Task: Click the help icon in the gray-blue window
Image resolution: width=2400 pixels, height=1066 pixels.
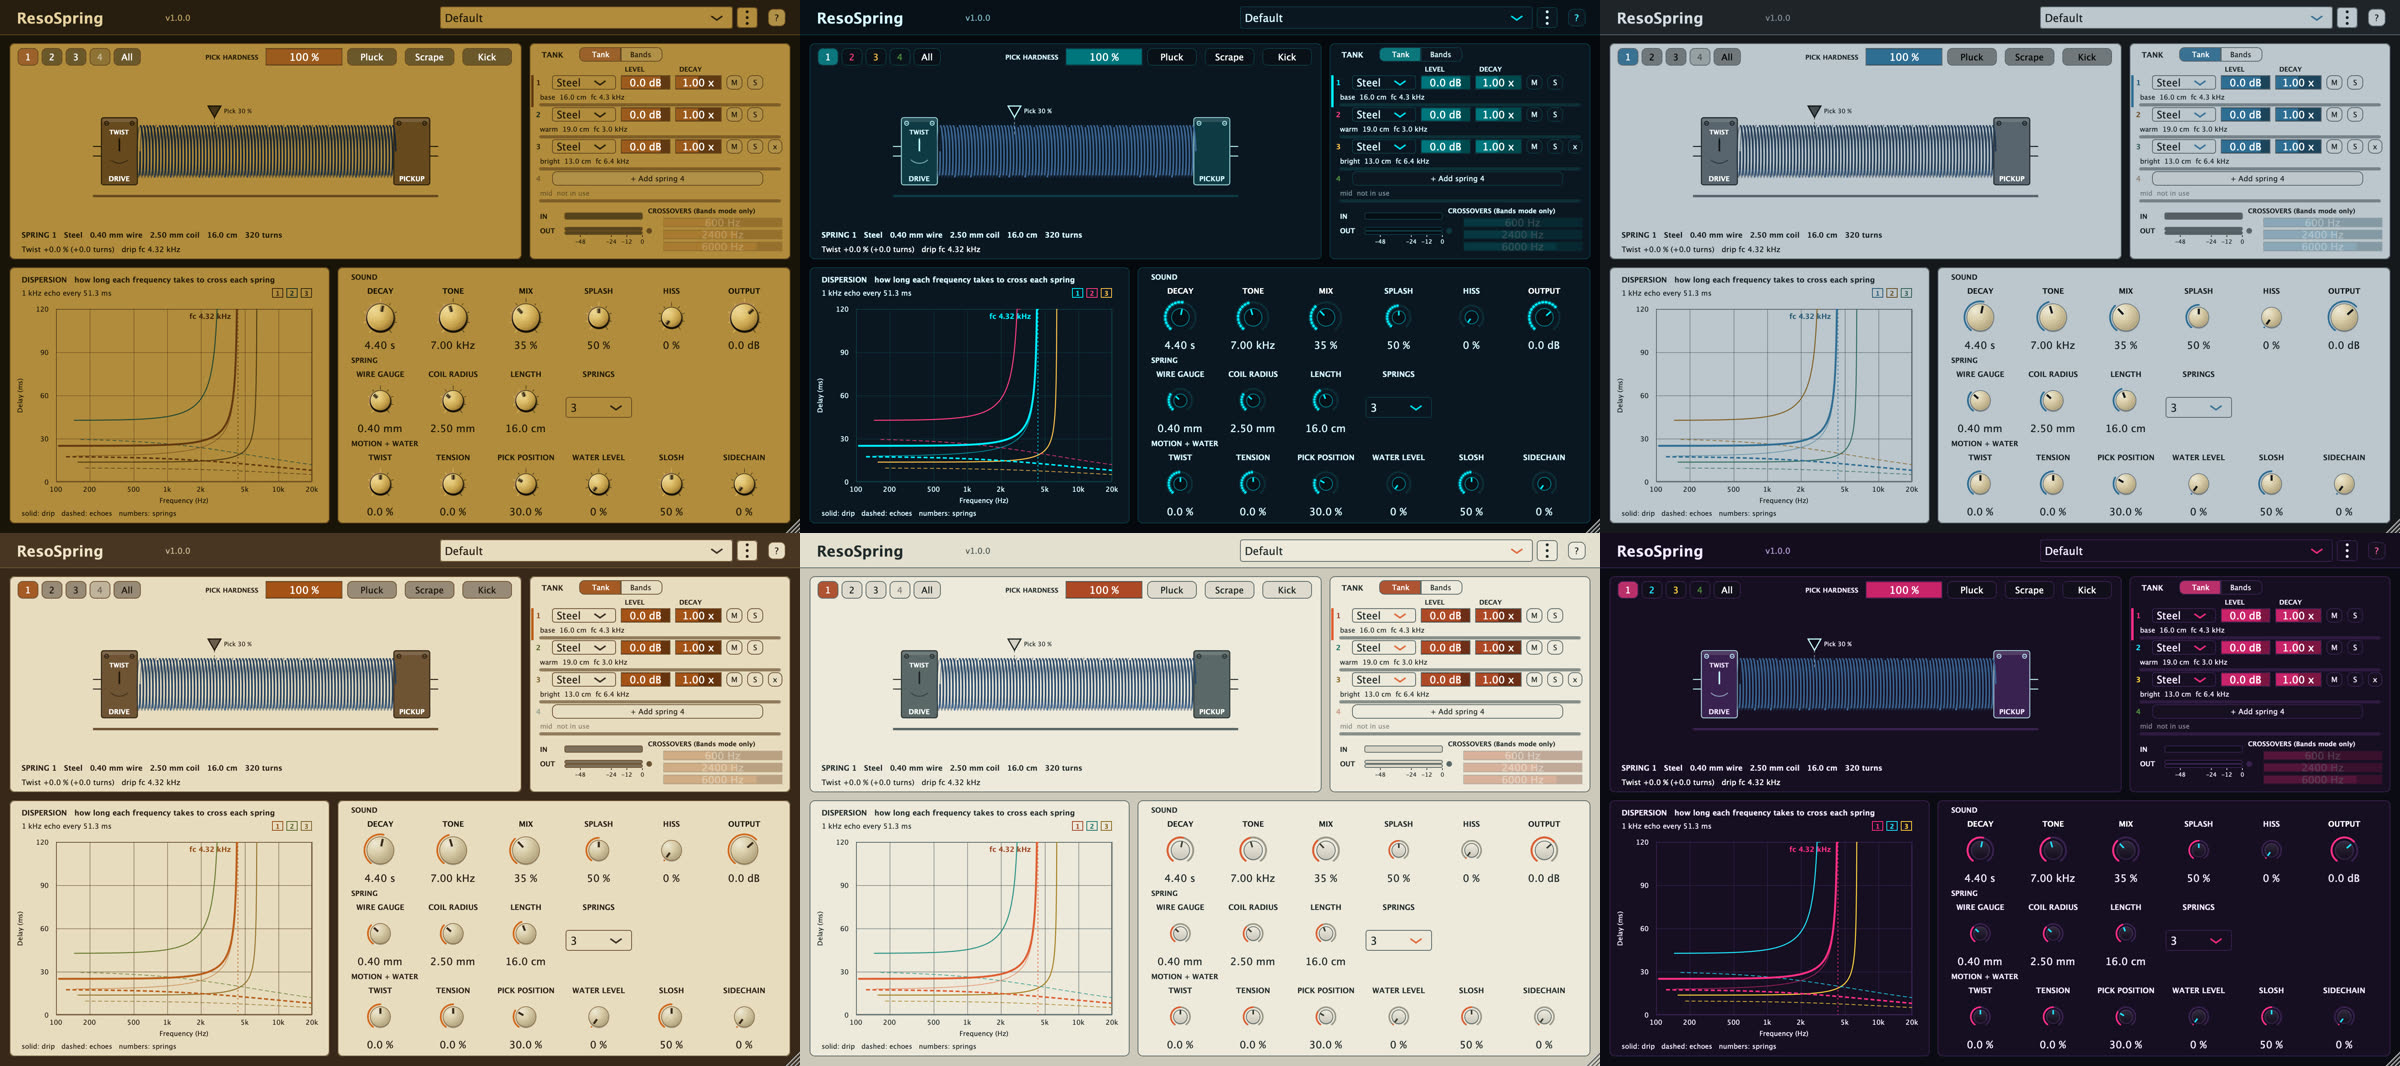Action: 2376,18
